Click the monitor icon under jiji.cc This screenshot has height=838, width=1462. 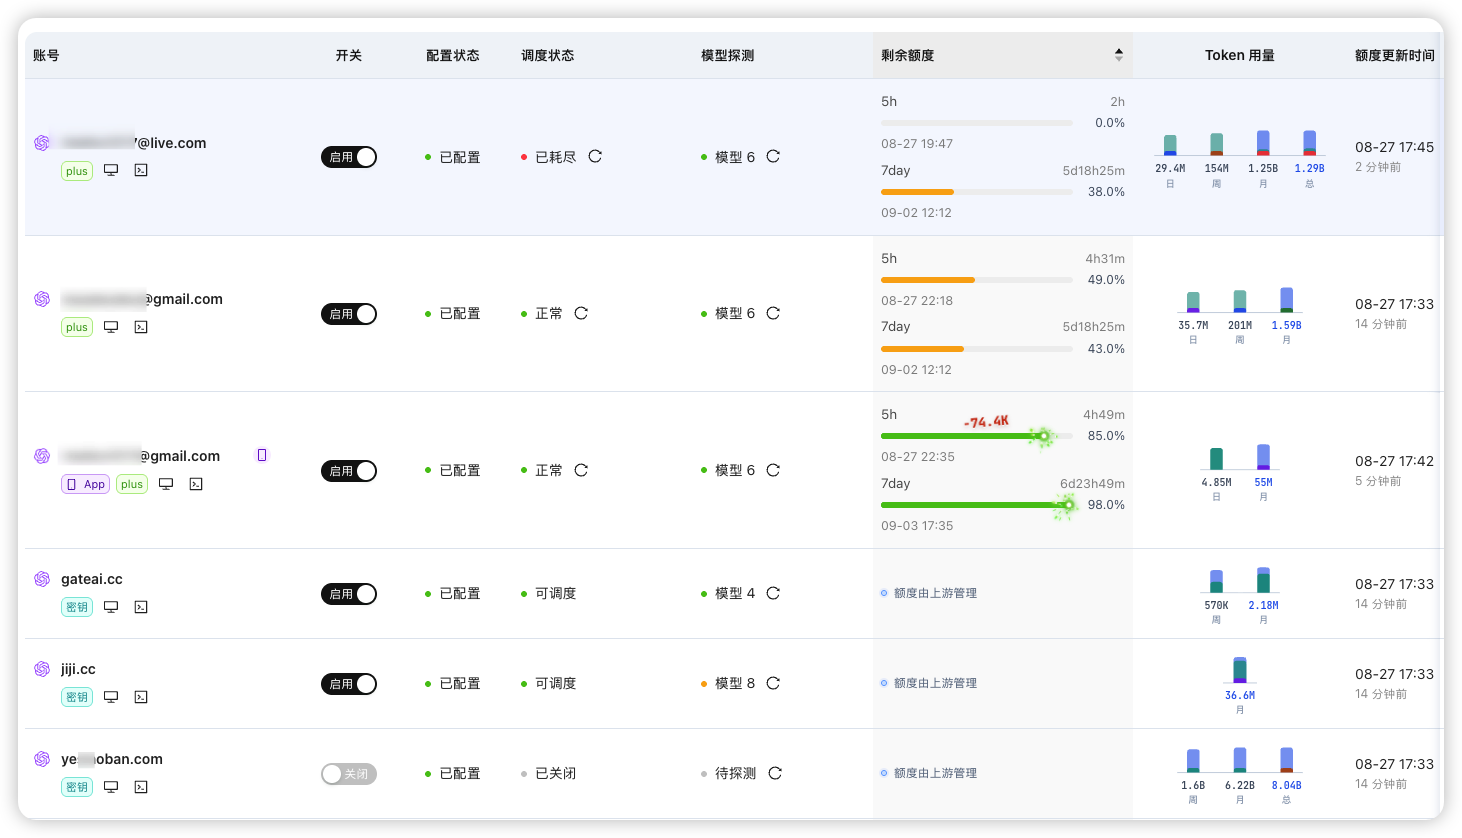point(111,697)
